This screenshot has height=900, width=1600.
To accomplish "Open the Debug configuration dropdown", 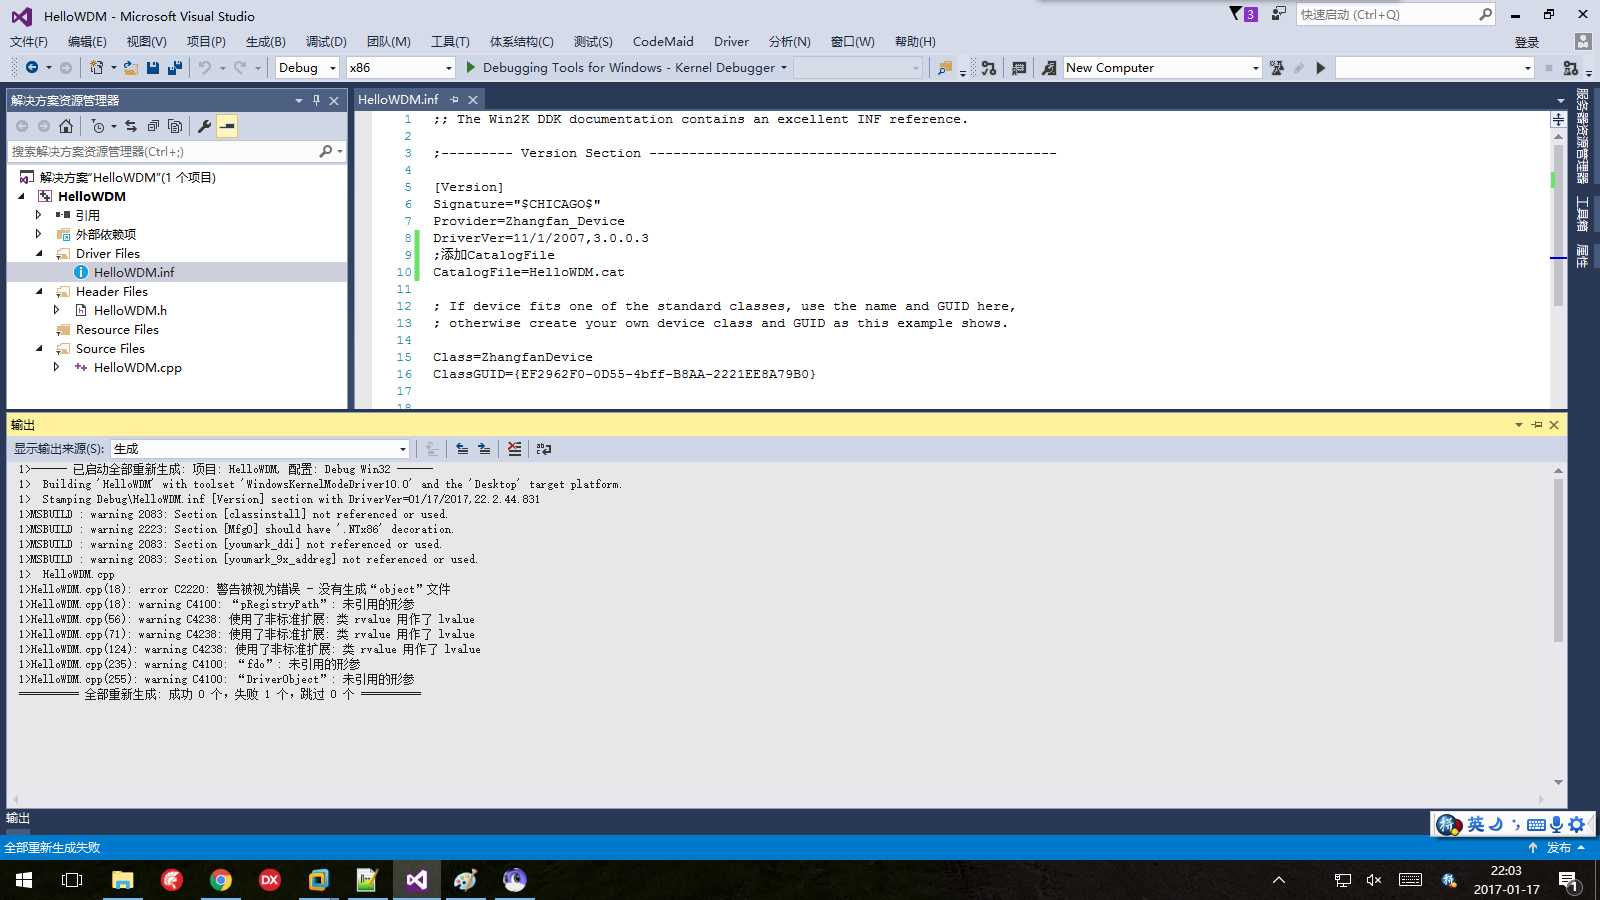I will click(x=308, y=68).
